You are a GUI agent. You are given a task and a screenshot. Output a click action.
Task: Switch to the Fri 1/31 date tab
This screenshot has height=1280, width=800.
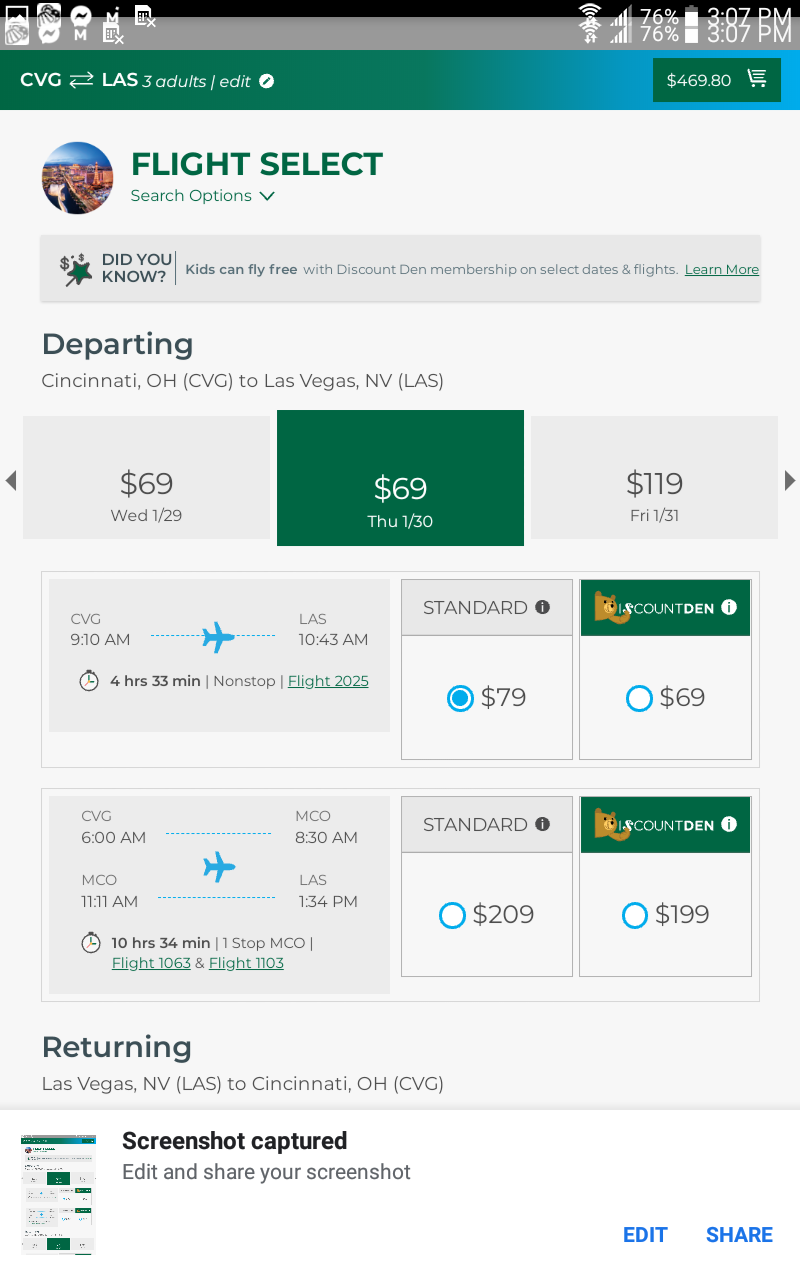pyautogui.click(x=654, y=493)
